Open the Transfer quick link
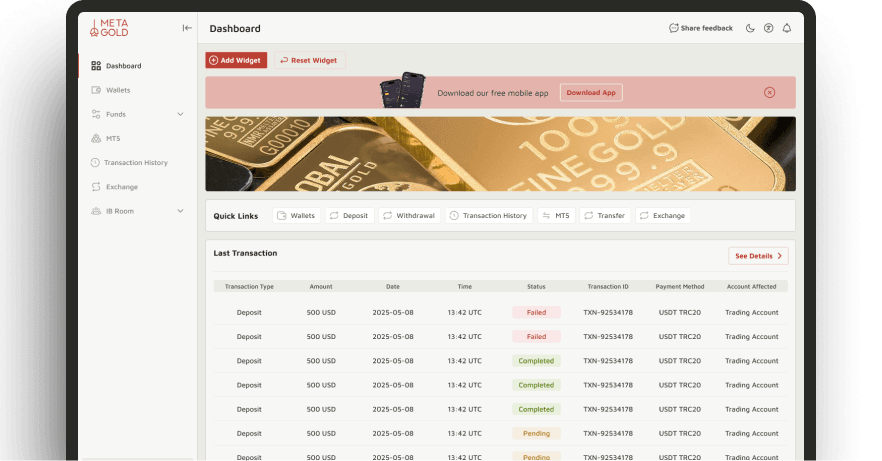This screenshot has width=882, height=461. coord(605,216)
